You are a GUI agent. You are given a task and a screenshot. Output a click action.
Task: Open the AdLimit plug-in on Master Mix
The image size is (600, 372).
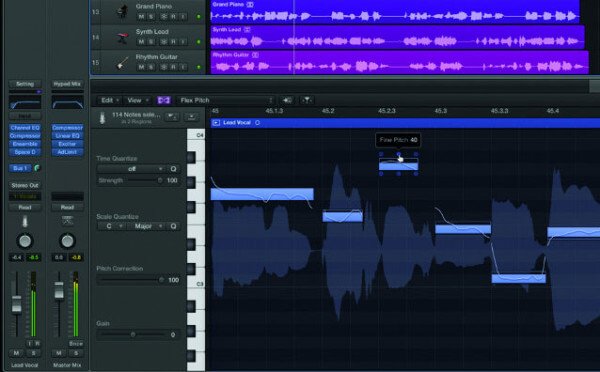pyautogui.click(x=67, y=152)
